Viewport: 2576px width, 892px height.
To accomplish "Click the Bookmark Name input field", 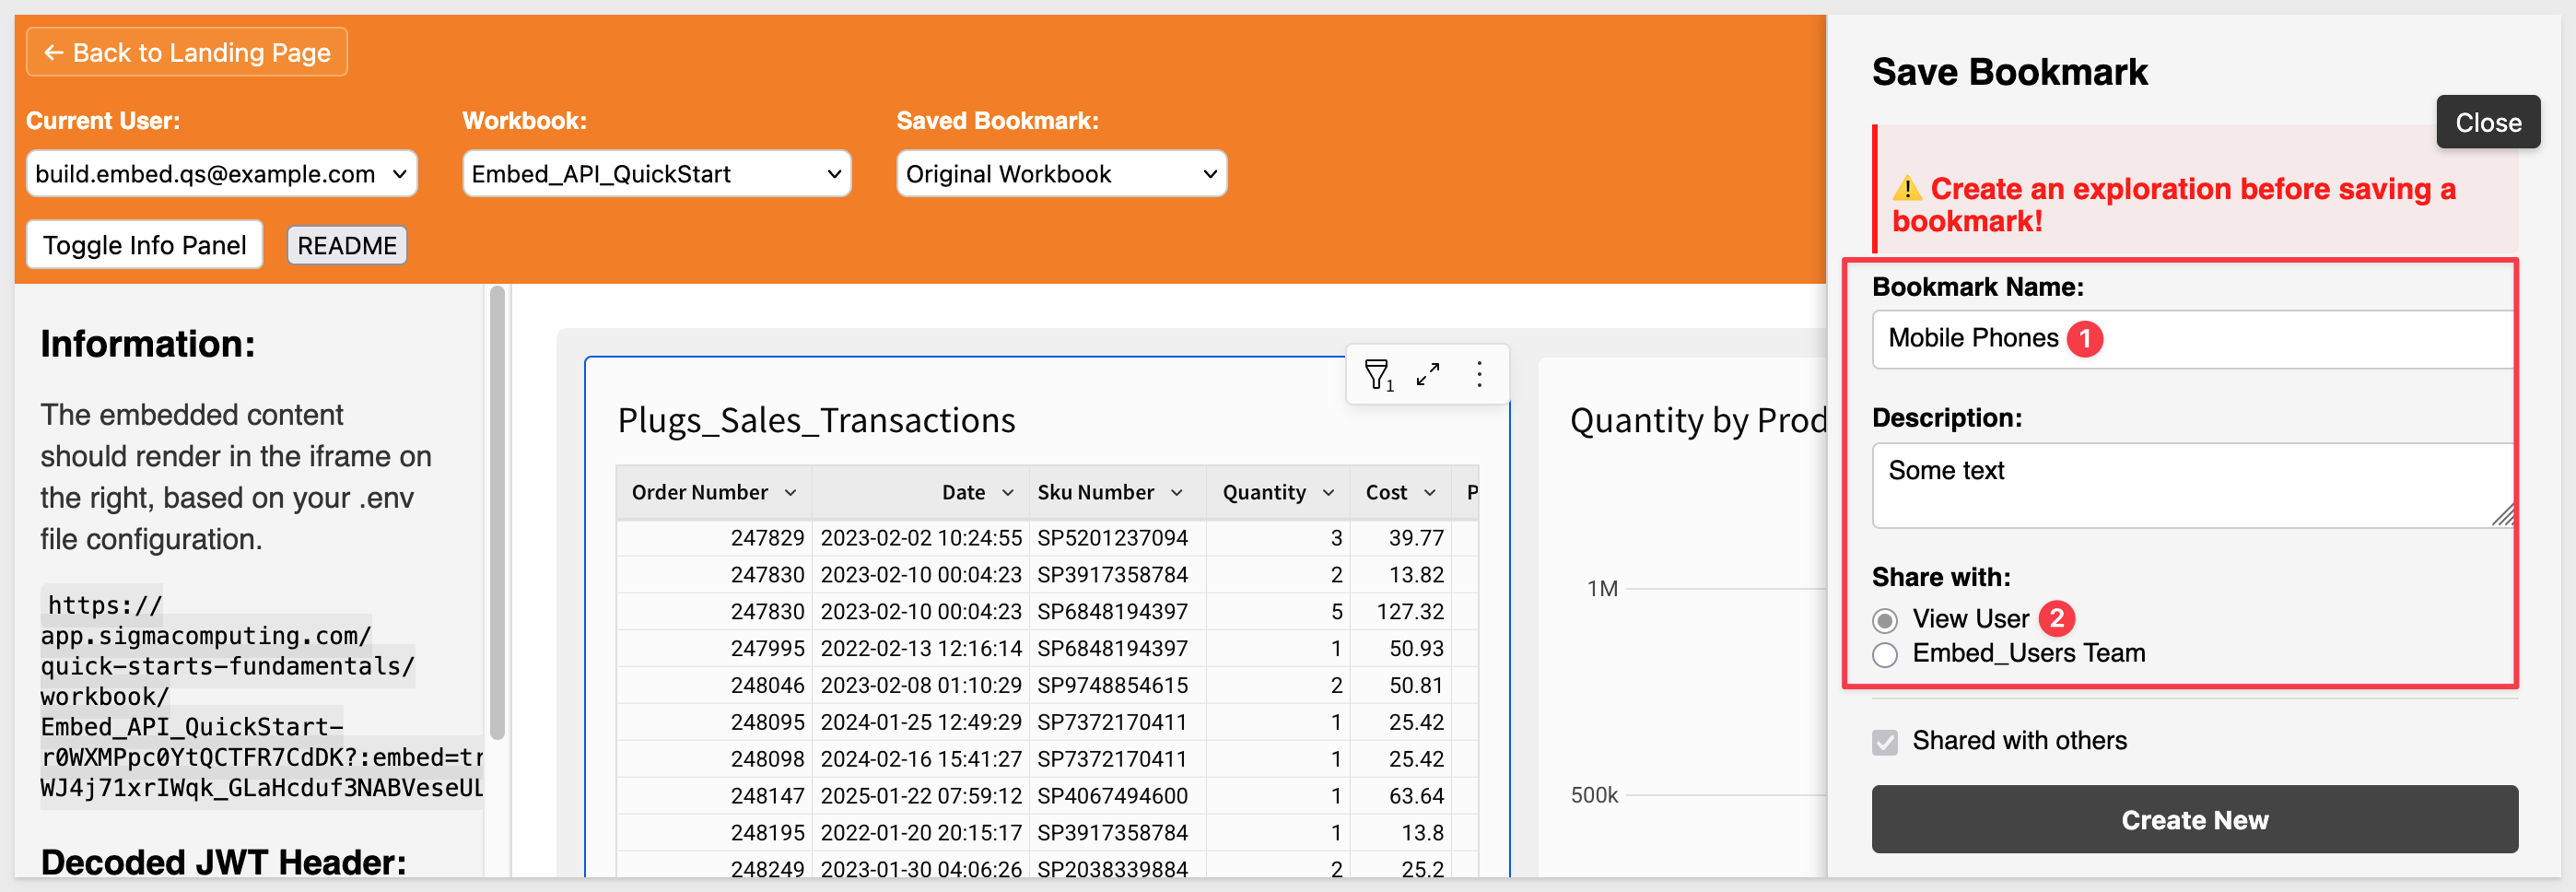I will point(2193,339).
